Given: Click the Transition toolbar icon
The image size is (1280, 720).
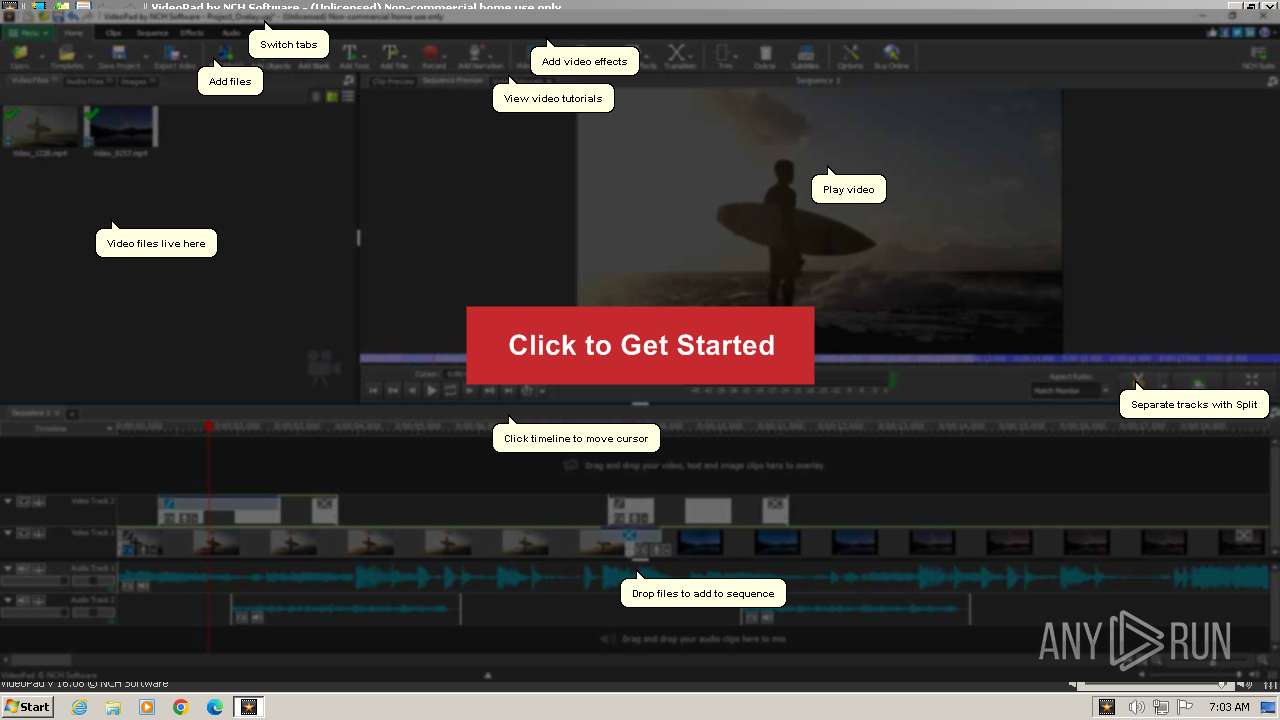Looking at the screenshot, I should click(679, 57).
